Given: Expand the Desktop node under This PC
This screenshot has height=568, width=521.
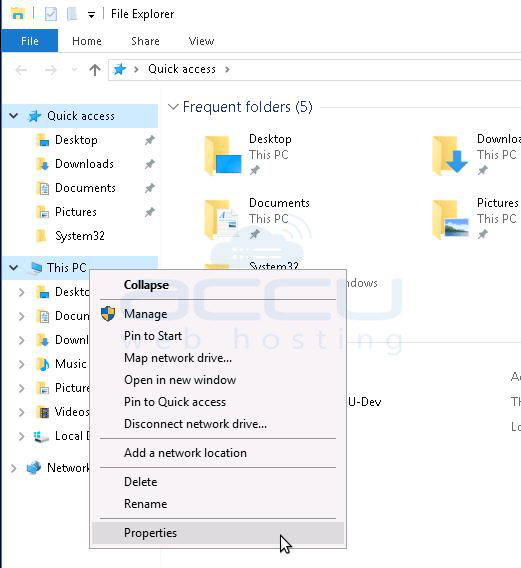Looking at the screenshot, I should pyautogui.click(x=21, y=292).
